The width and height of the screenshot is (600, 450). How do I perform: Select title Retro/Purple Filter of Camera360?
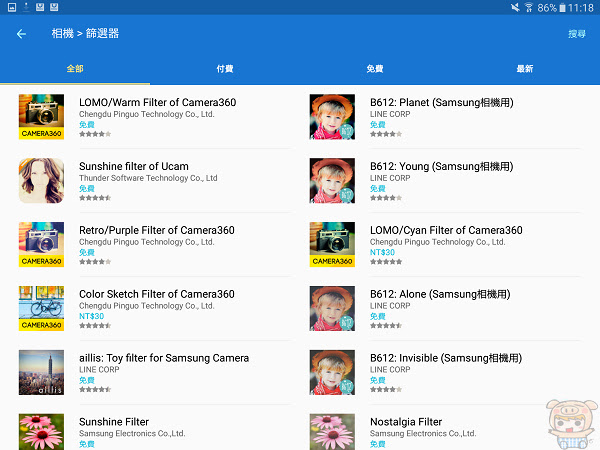pyautogui.click(x=157, y=230)
